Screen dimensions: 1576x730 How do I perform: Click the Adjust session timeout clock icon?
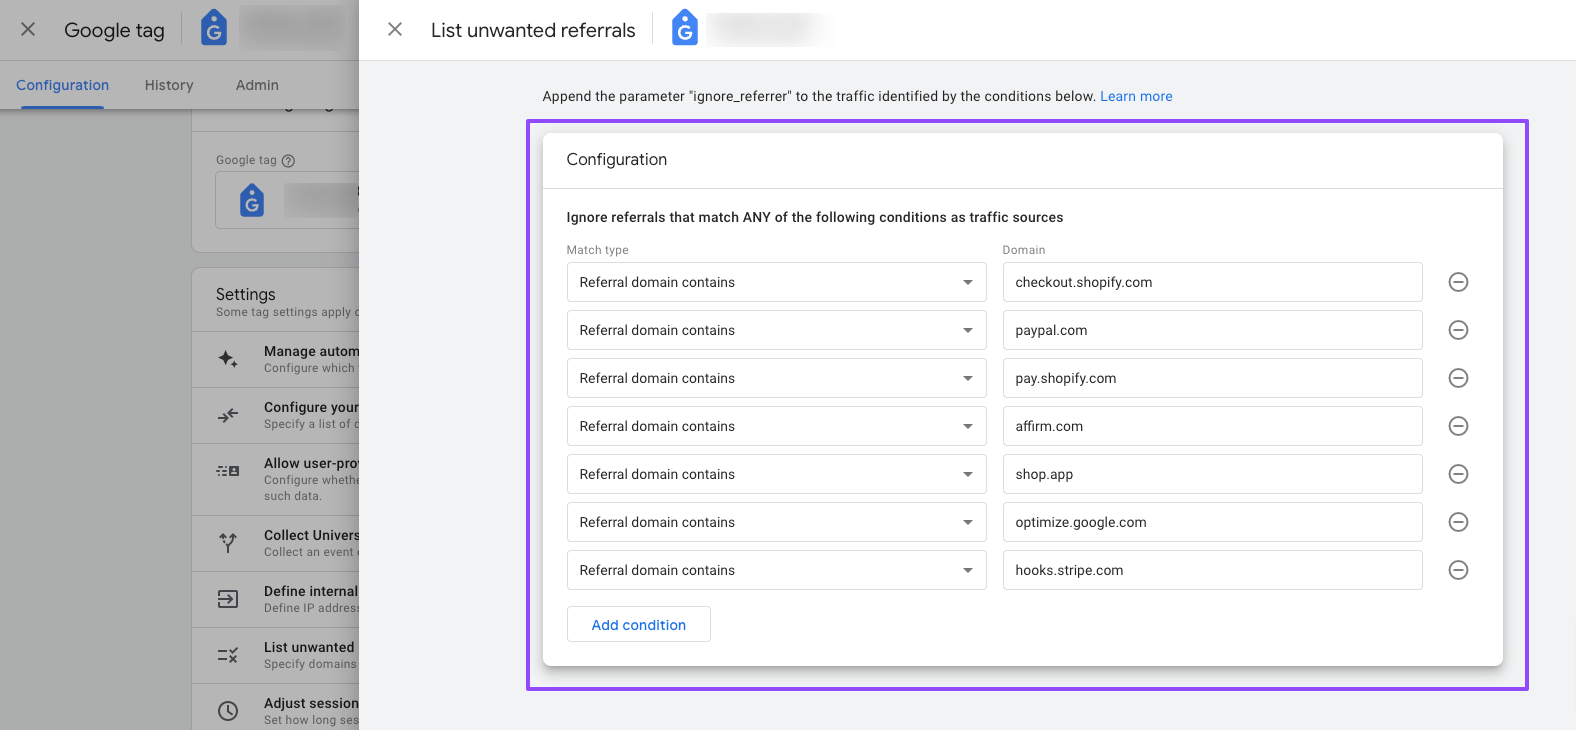pyautogui.click(x=228, y=711)
